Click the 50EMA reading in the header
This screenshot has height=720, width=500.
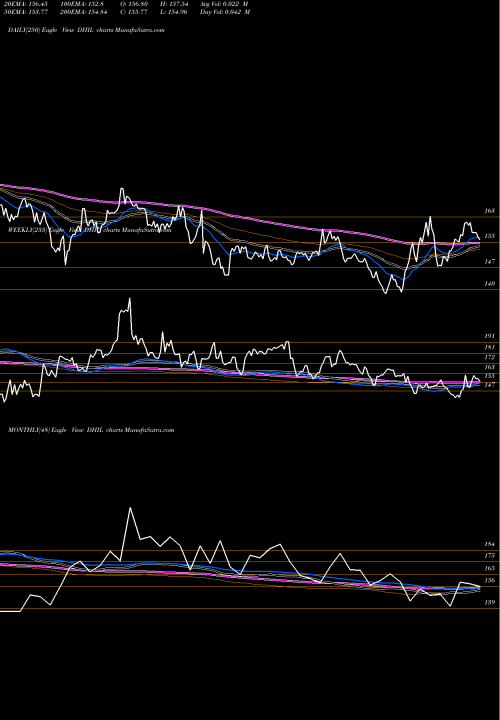26,12
